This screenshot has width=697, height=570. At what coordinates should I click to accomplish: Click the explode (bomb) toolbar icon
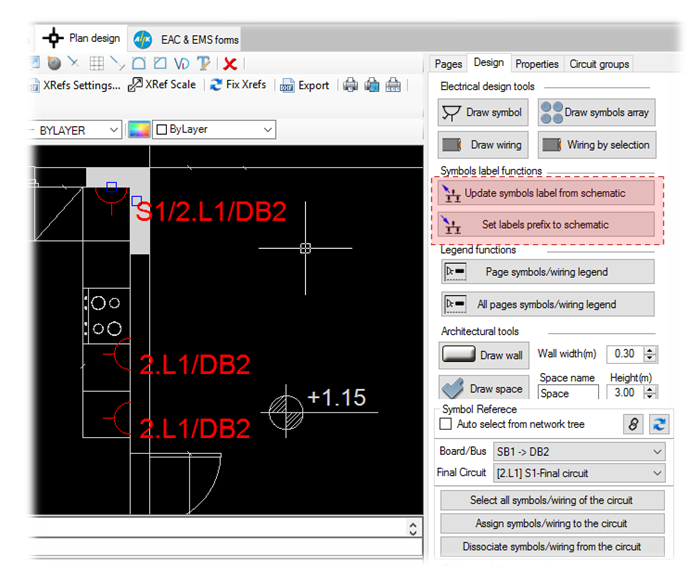pyautogui.click(x=54, y=64)
